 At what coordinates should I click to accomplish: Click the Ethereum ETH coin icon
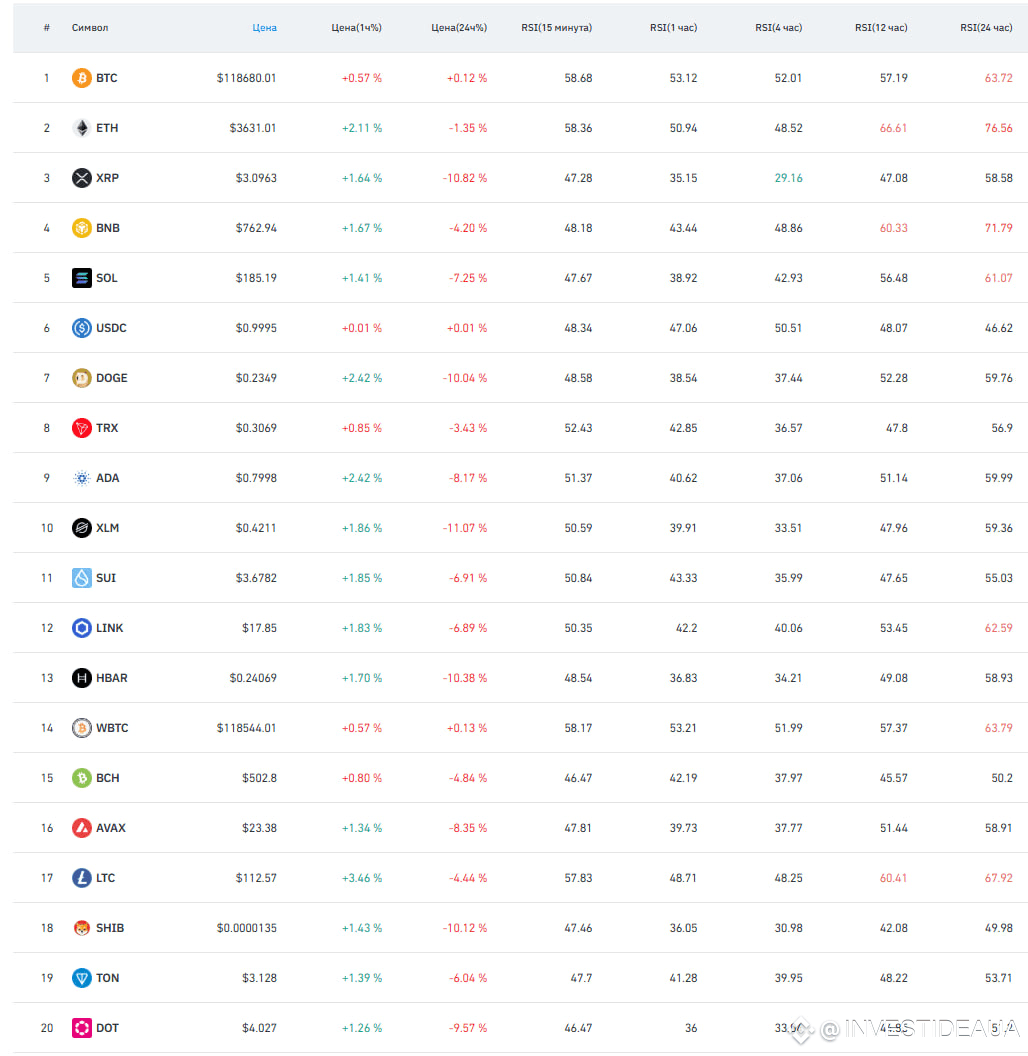(x=82, y=128)
